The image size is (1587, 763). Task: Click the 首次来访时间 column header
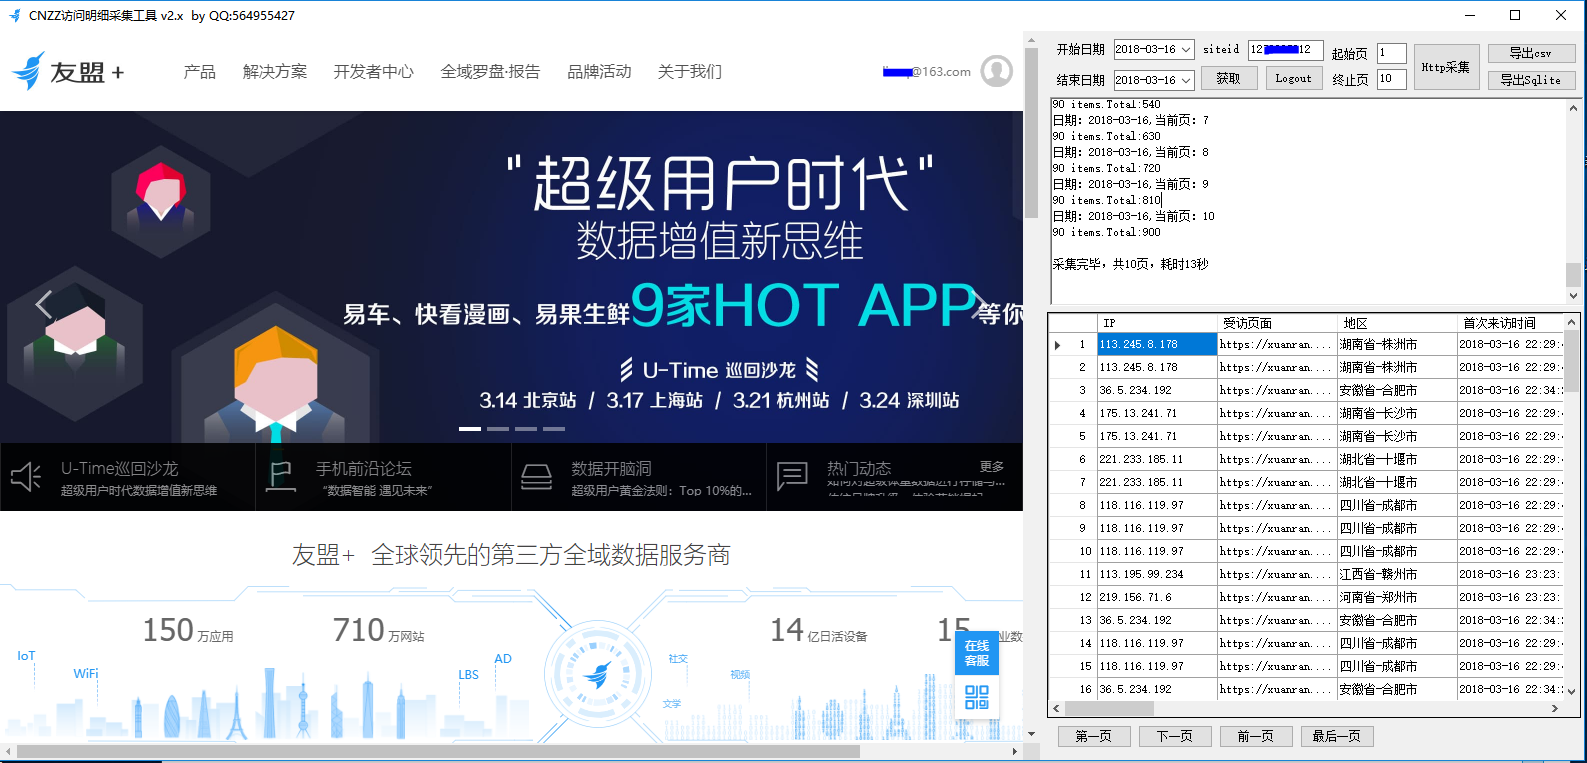pyautogui.click(x=1510, y=323)
